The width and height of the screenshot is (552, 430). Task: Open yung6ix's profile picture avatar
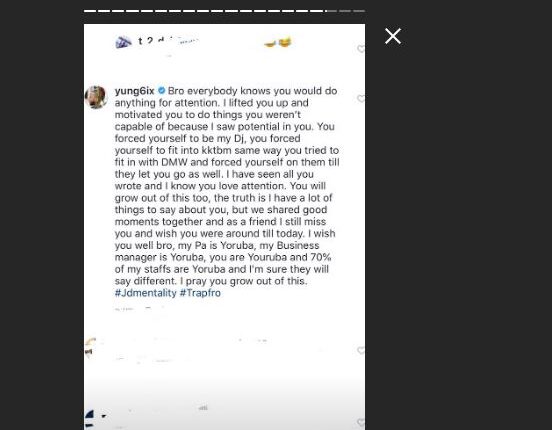click(x=96, y=97)
